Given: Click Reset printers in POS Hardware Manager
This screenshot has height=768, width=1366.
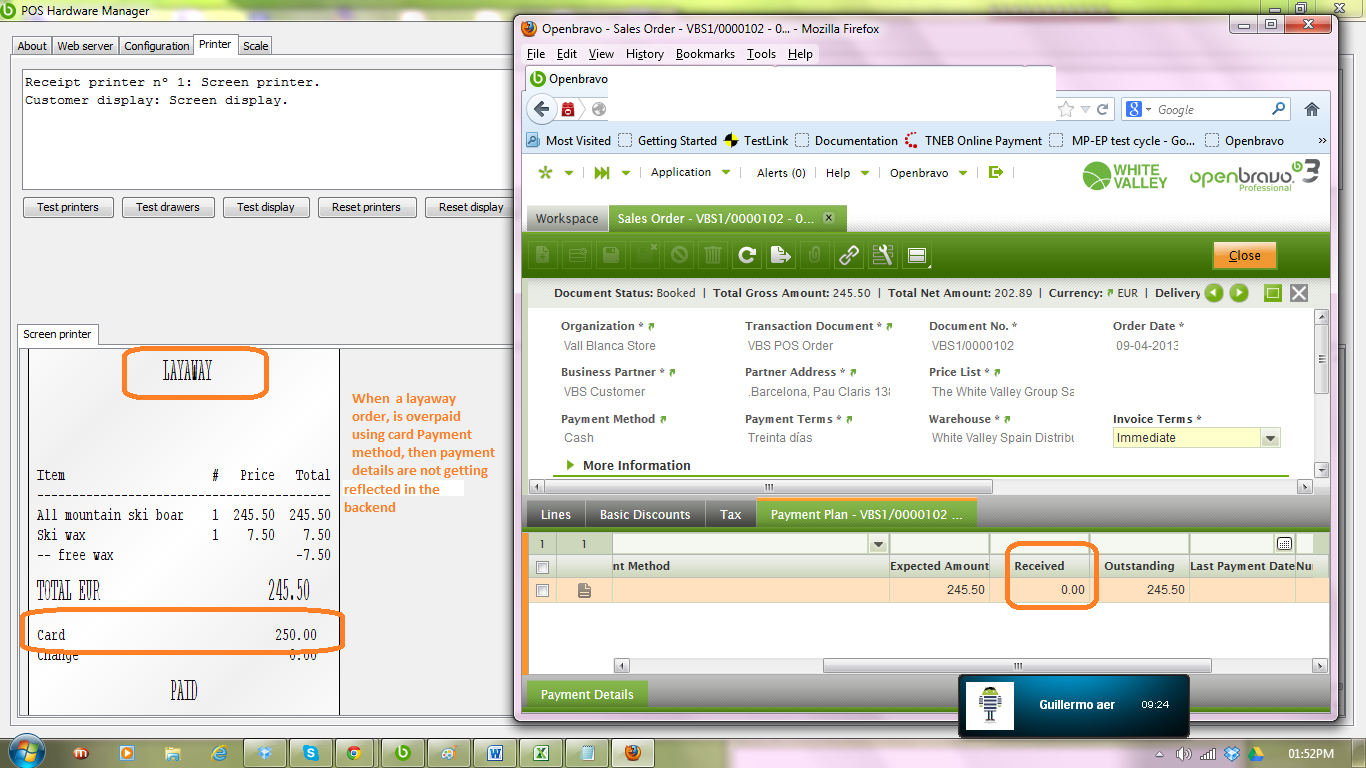Looking at the screenshot, I should [x=366, y=207].
